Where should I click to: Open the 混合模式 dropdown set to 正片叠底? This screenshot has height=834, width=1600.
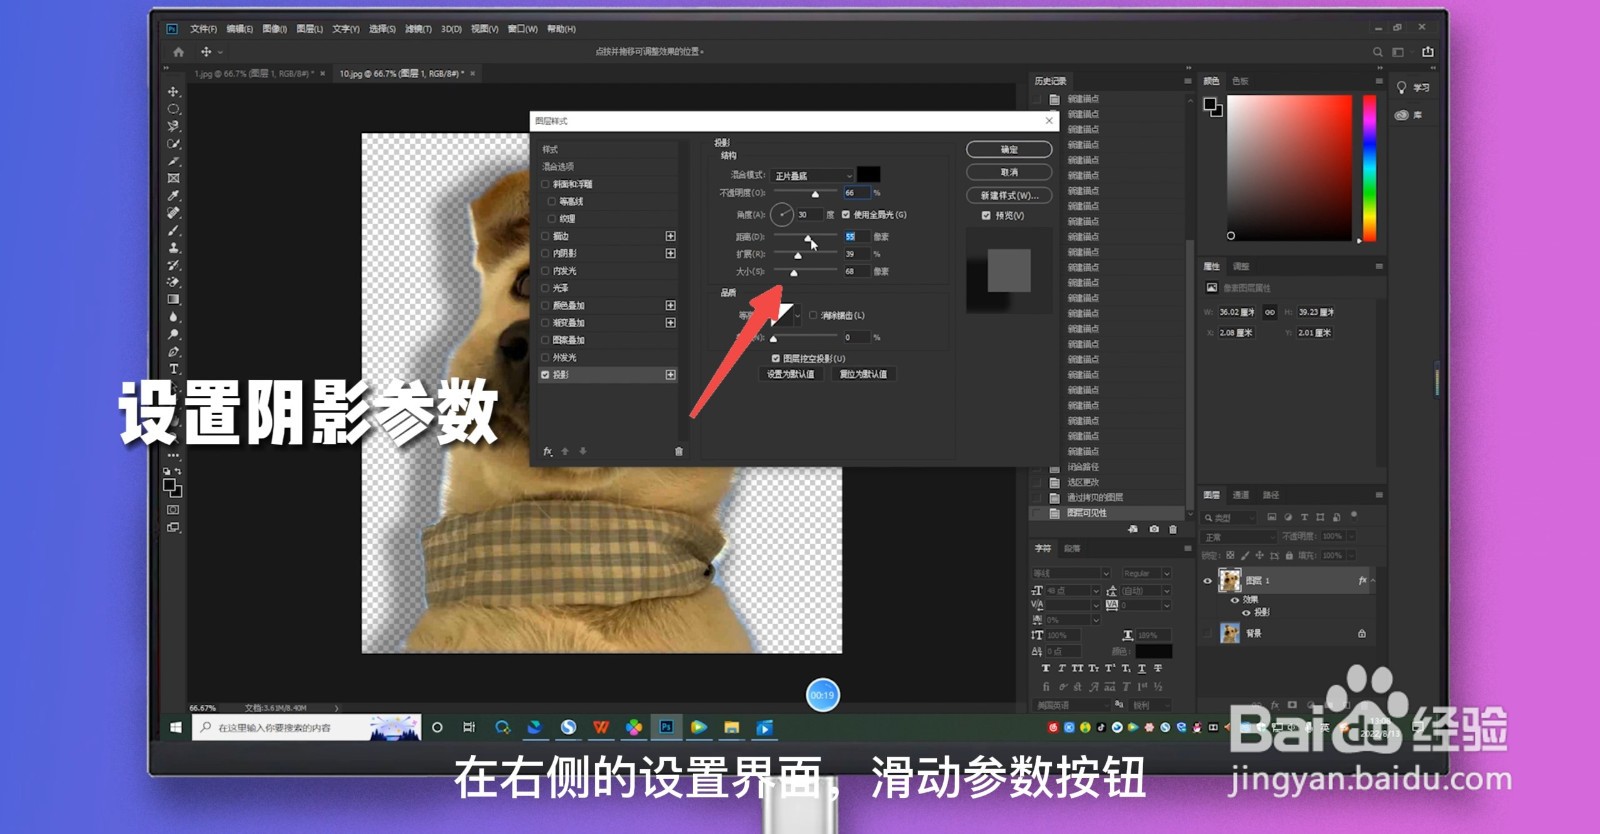(811, 176)
